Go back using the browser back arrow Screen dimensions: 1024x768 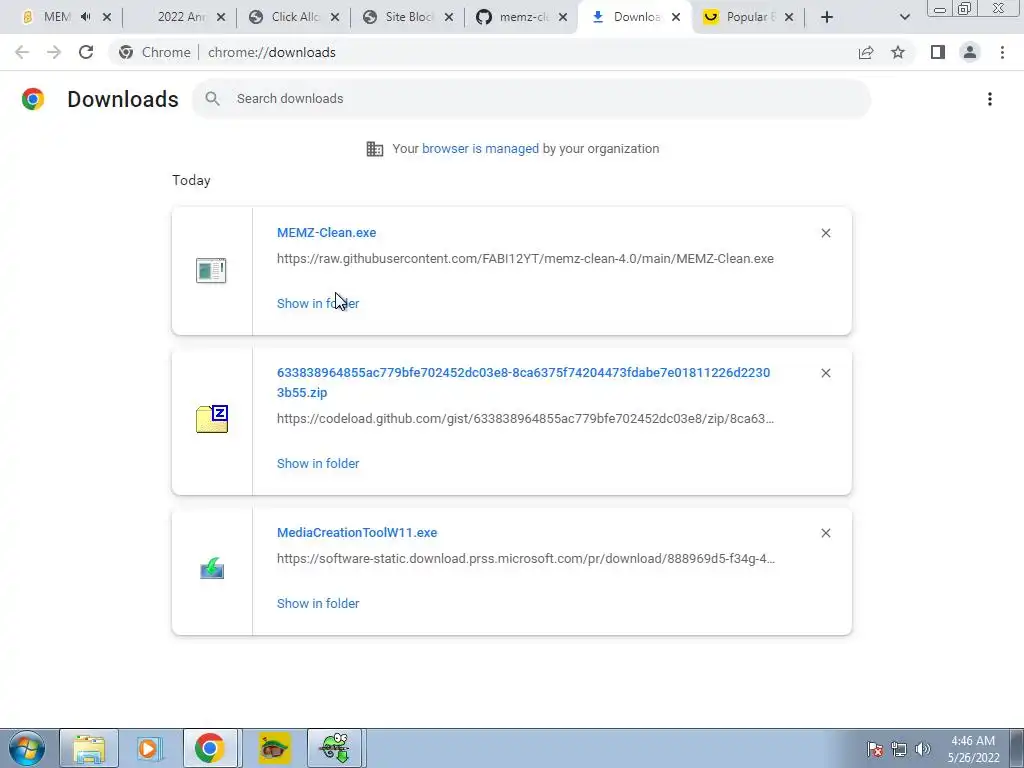pyautogui.click(x=22, y=52)
